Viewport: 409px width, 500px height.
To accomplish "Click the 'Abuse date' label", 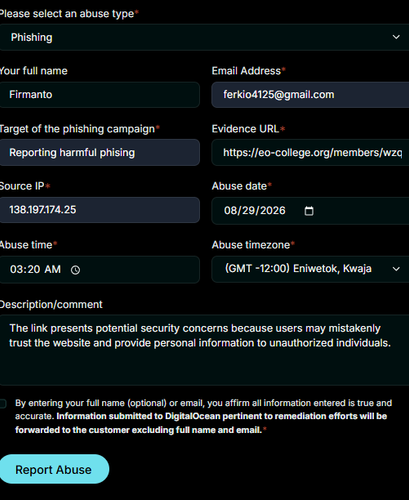I will tap(241, 186).
